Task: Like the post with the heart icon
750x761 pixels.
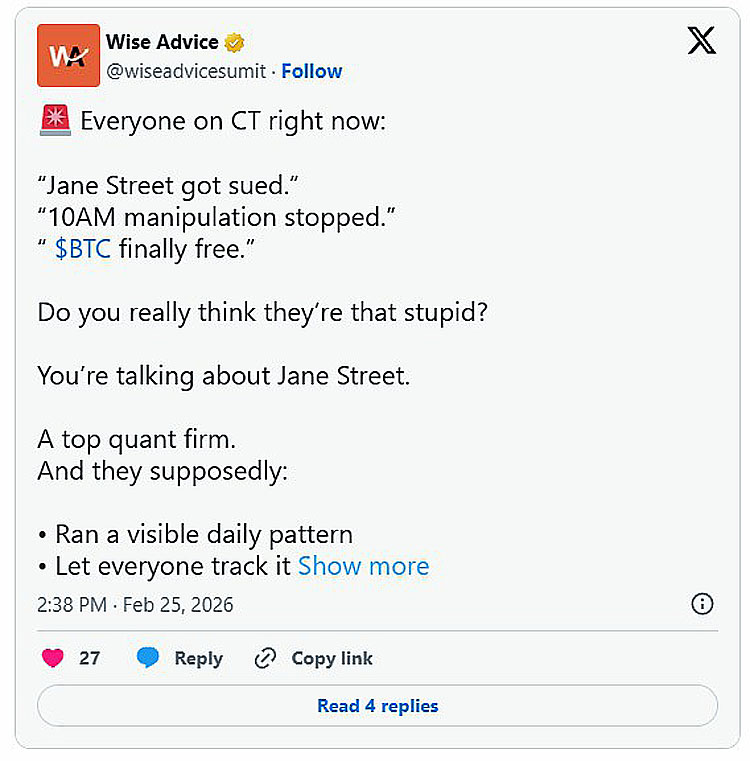Action: pyautogui.click(x=53, y=658)
